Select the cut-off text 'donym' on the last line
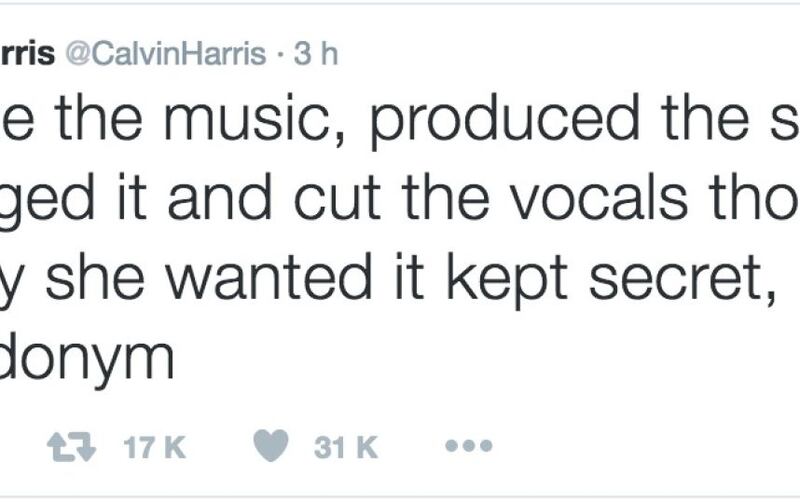The height and width of the screenshot is (503, 800). pos(87,362)
